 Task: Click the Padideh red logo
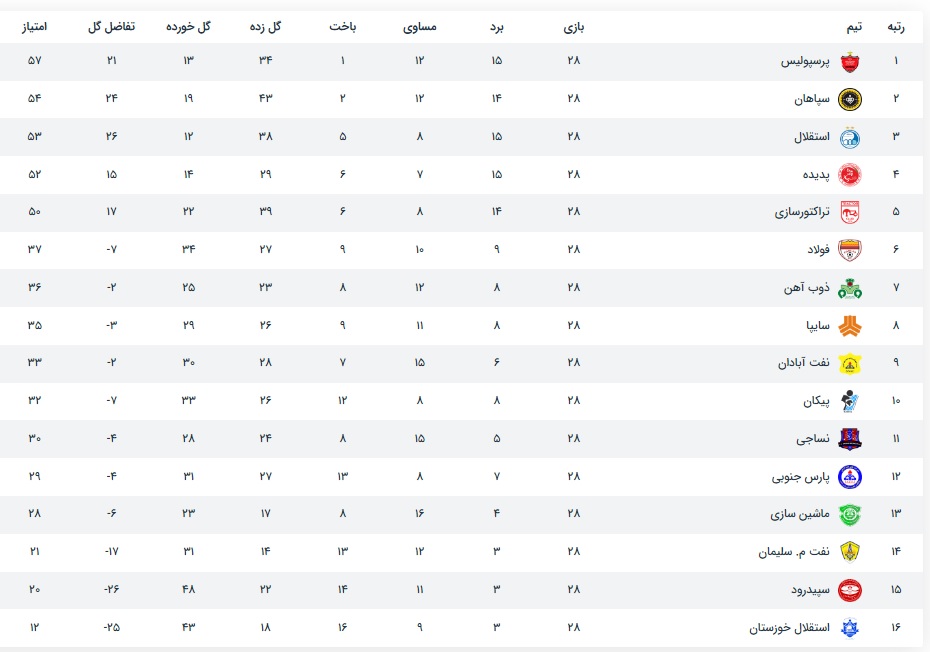(x=850, y=174)
